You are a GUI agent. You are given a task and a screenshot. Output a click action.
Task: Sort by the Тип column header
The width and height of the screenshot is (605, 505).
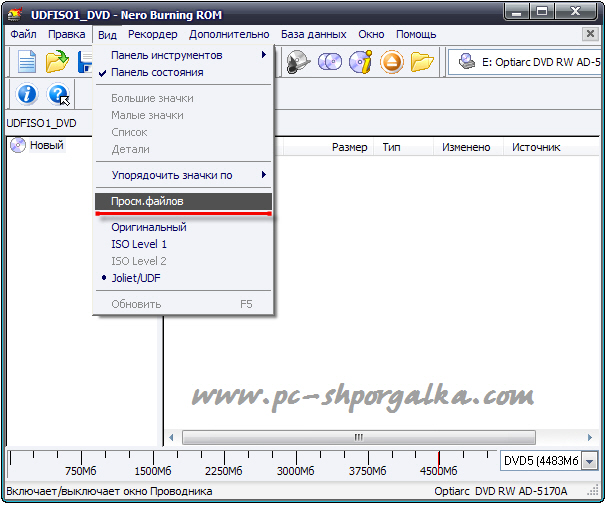coord(403,147)
